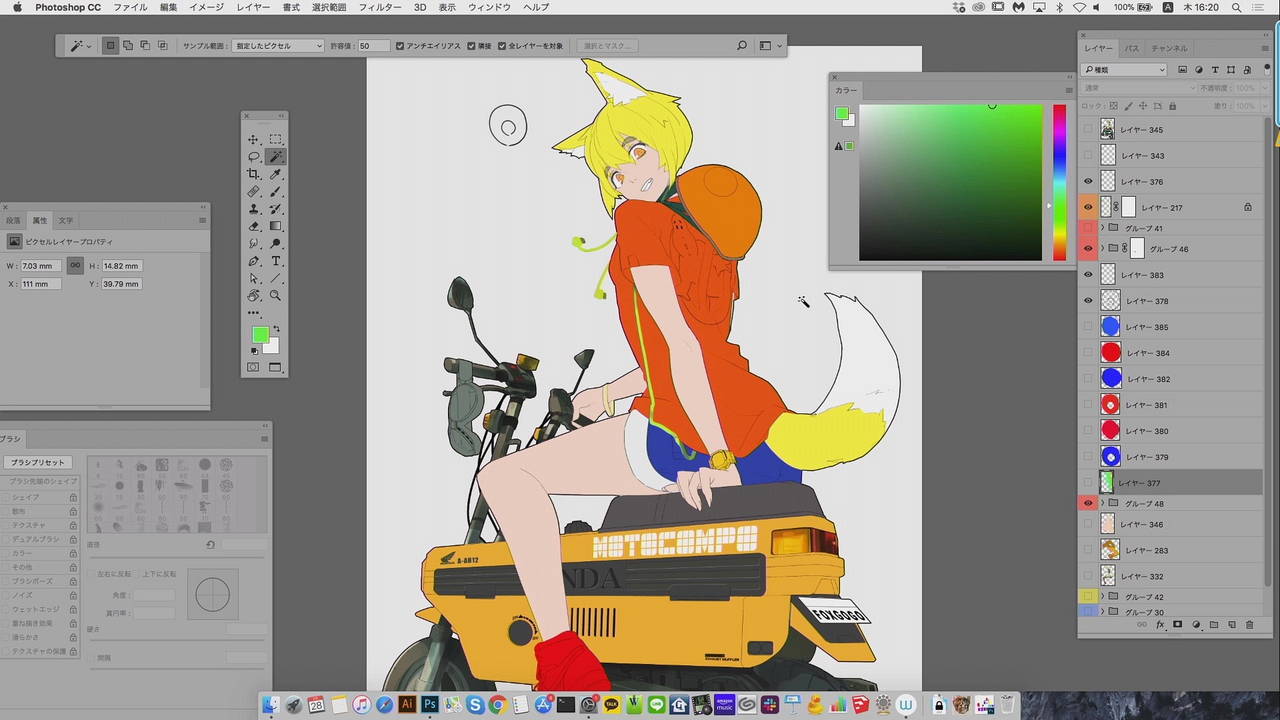Switch to the チャンネル tab
This screenshot has height=720, width=1280.
pyautogui.click(x=1169, y=48)
